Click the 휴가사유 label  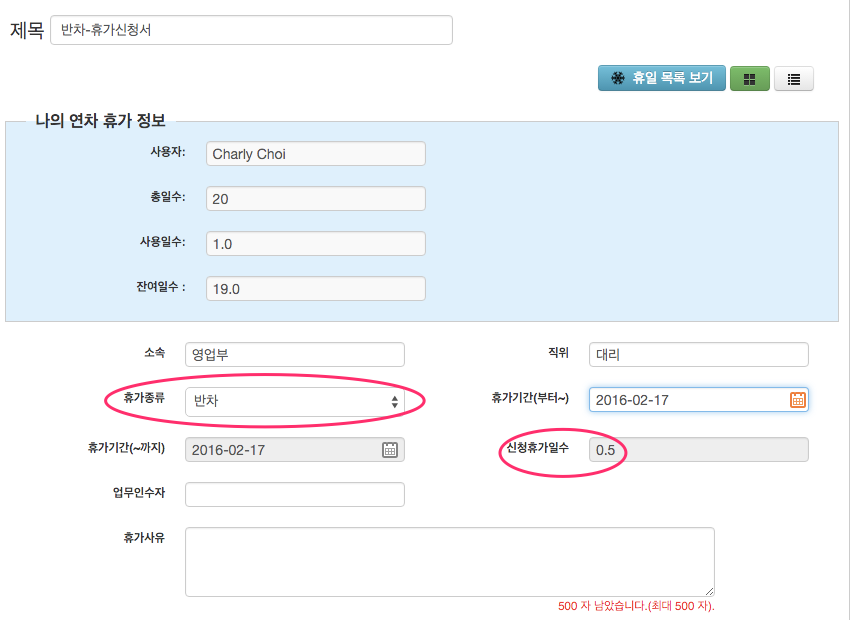point(144,537)
